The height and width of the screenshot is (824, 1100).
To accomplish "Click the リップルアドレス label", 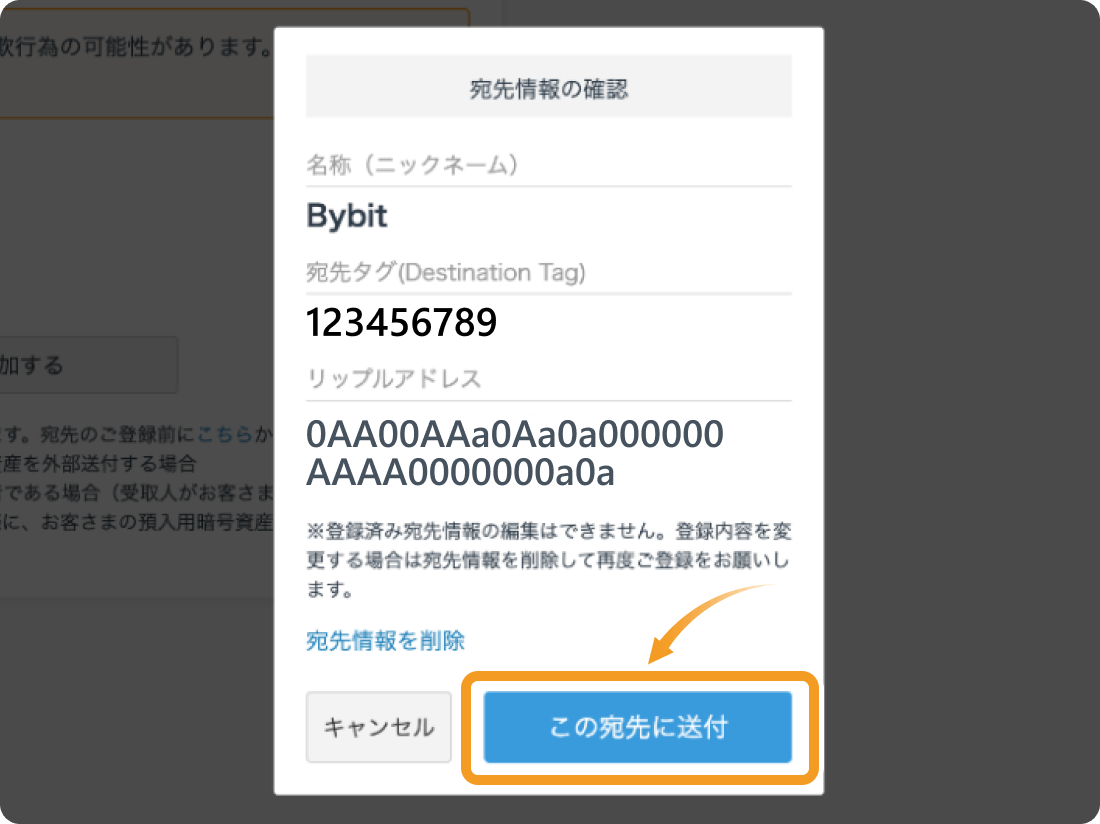I will [x=394, y=379].
